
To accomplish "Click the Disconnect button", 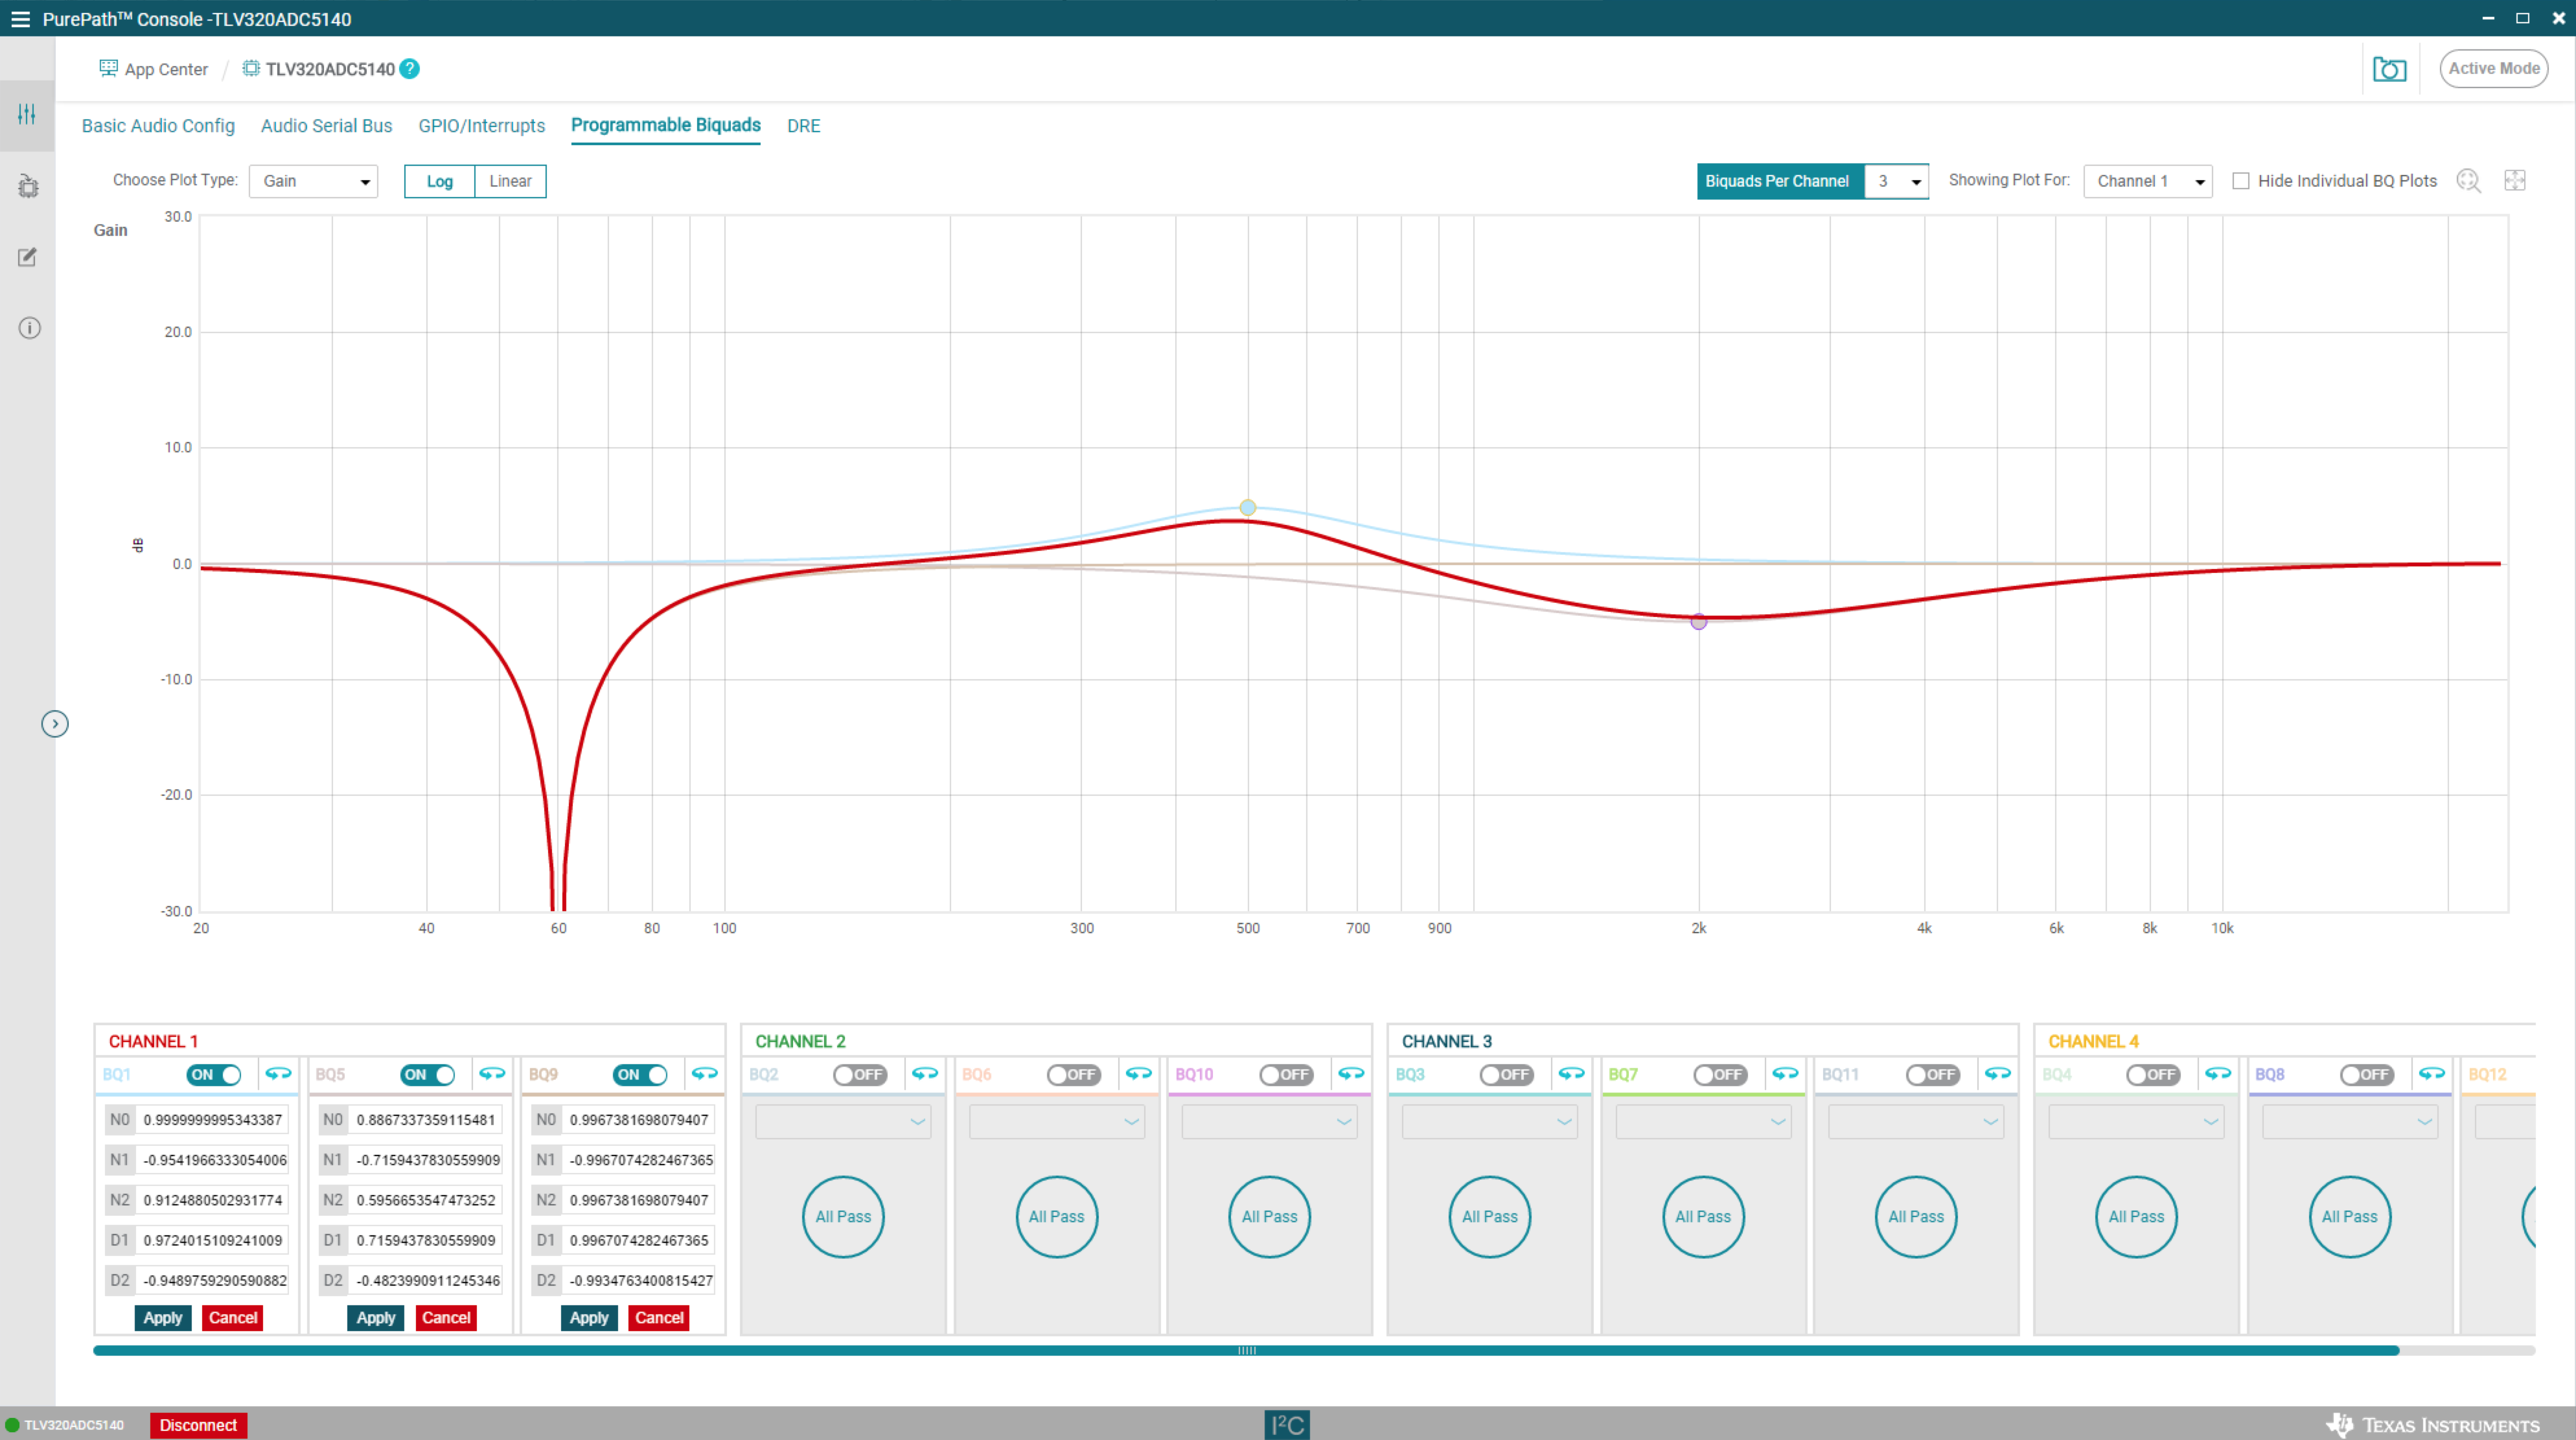I will click(198, 1425).
